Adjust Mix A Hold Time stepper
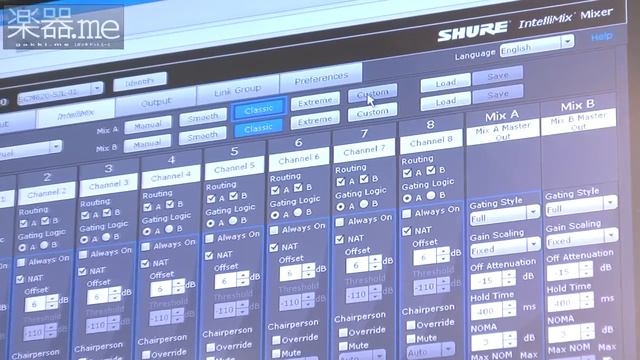This screenshot has height=360, width=640. point(509,309)
